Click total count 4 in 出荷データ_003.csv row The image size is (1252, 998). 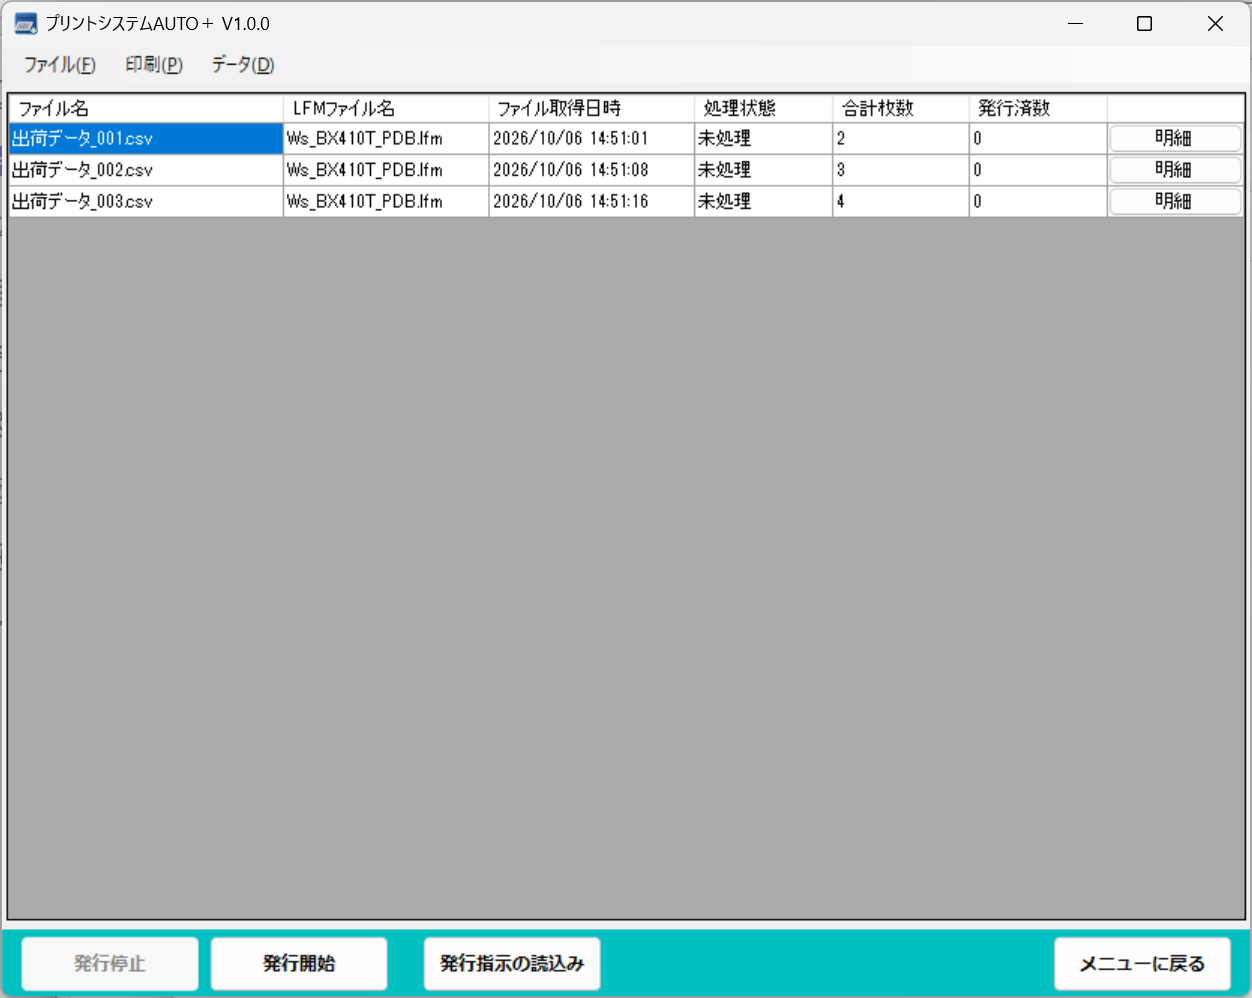(x=901, y=201)
